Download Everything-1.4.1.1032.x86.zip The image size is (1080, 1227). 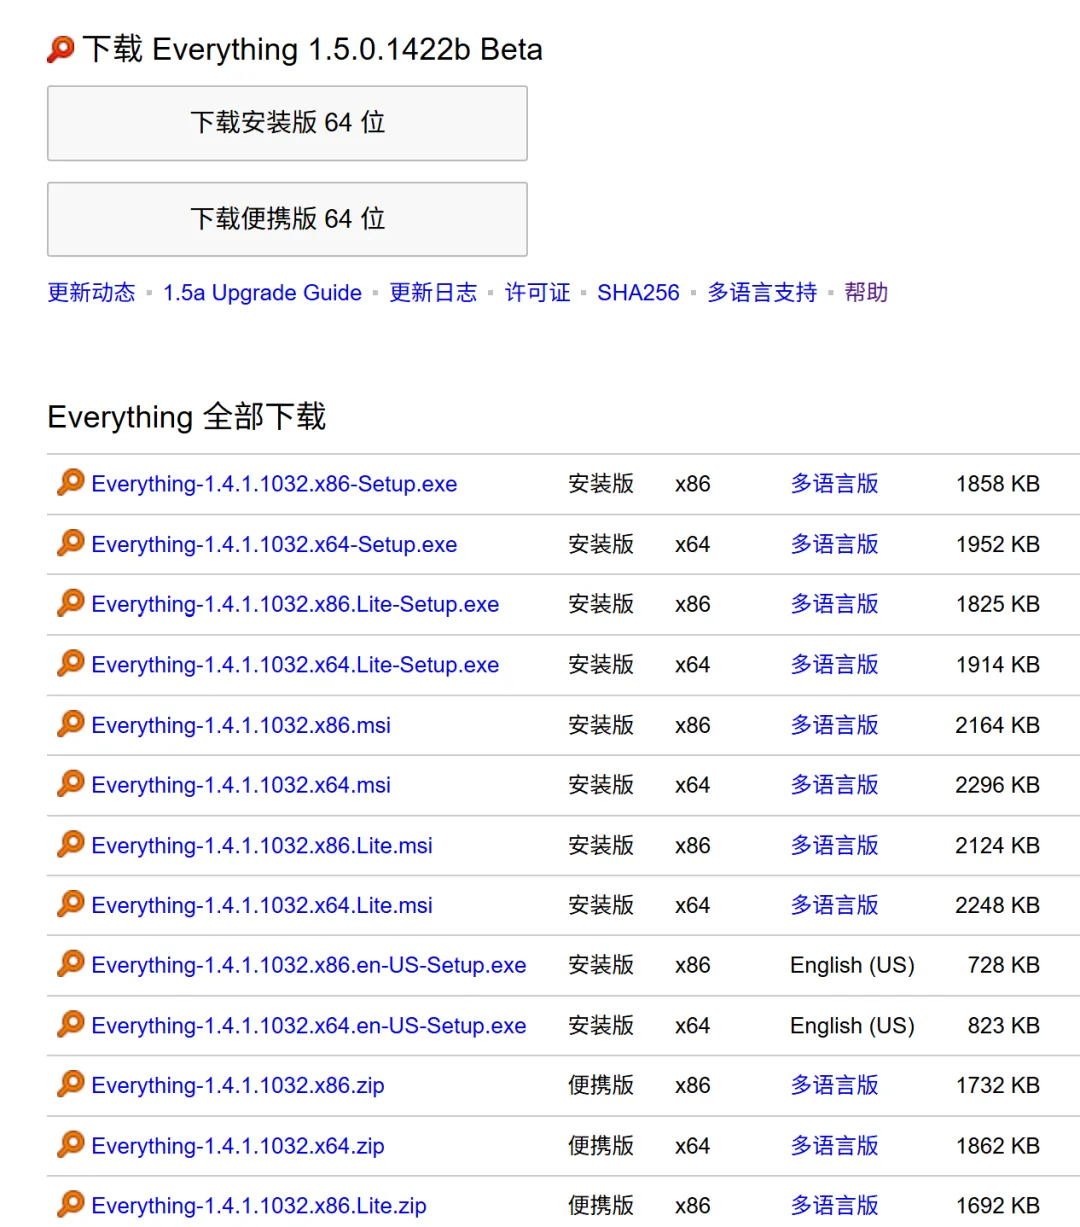(x=238, y=1086)
